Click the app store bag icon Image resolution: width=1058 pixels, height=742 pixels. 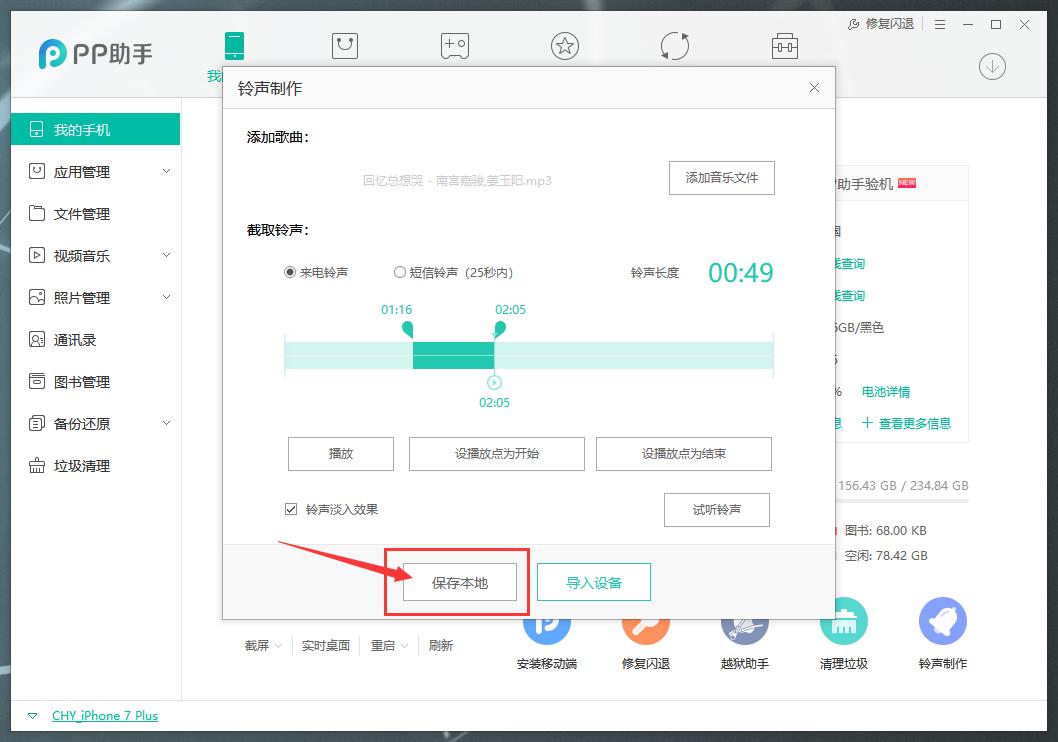[344, 45]
